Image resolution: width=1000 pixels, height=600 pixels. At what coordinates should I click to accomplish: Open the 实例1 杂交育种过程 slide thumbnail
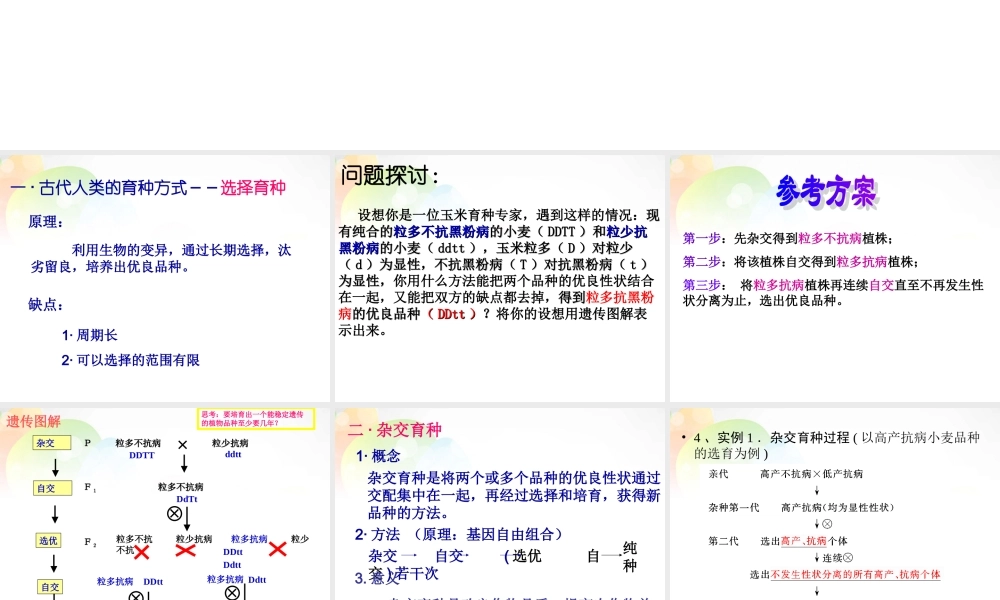(835, 504)
